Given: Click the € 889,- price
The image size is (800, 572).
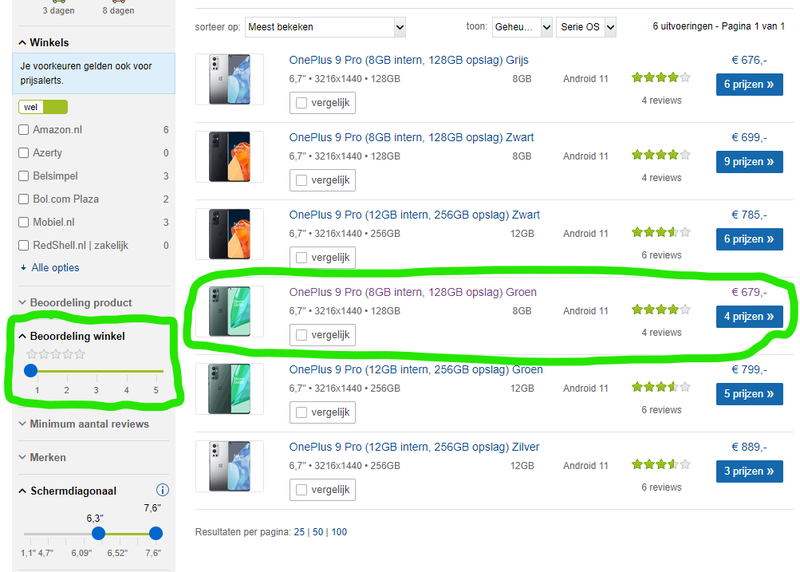Looking at the screenshot, I should pos(749,447).
